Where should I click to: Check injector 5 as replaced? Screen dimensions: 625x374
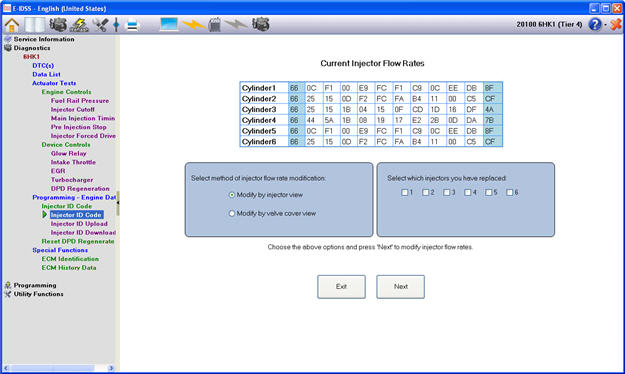pyautogui.click(x=488, y=192)
